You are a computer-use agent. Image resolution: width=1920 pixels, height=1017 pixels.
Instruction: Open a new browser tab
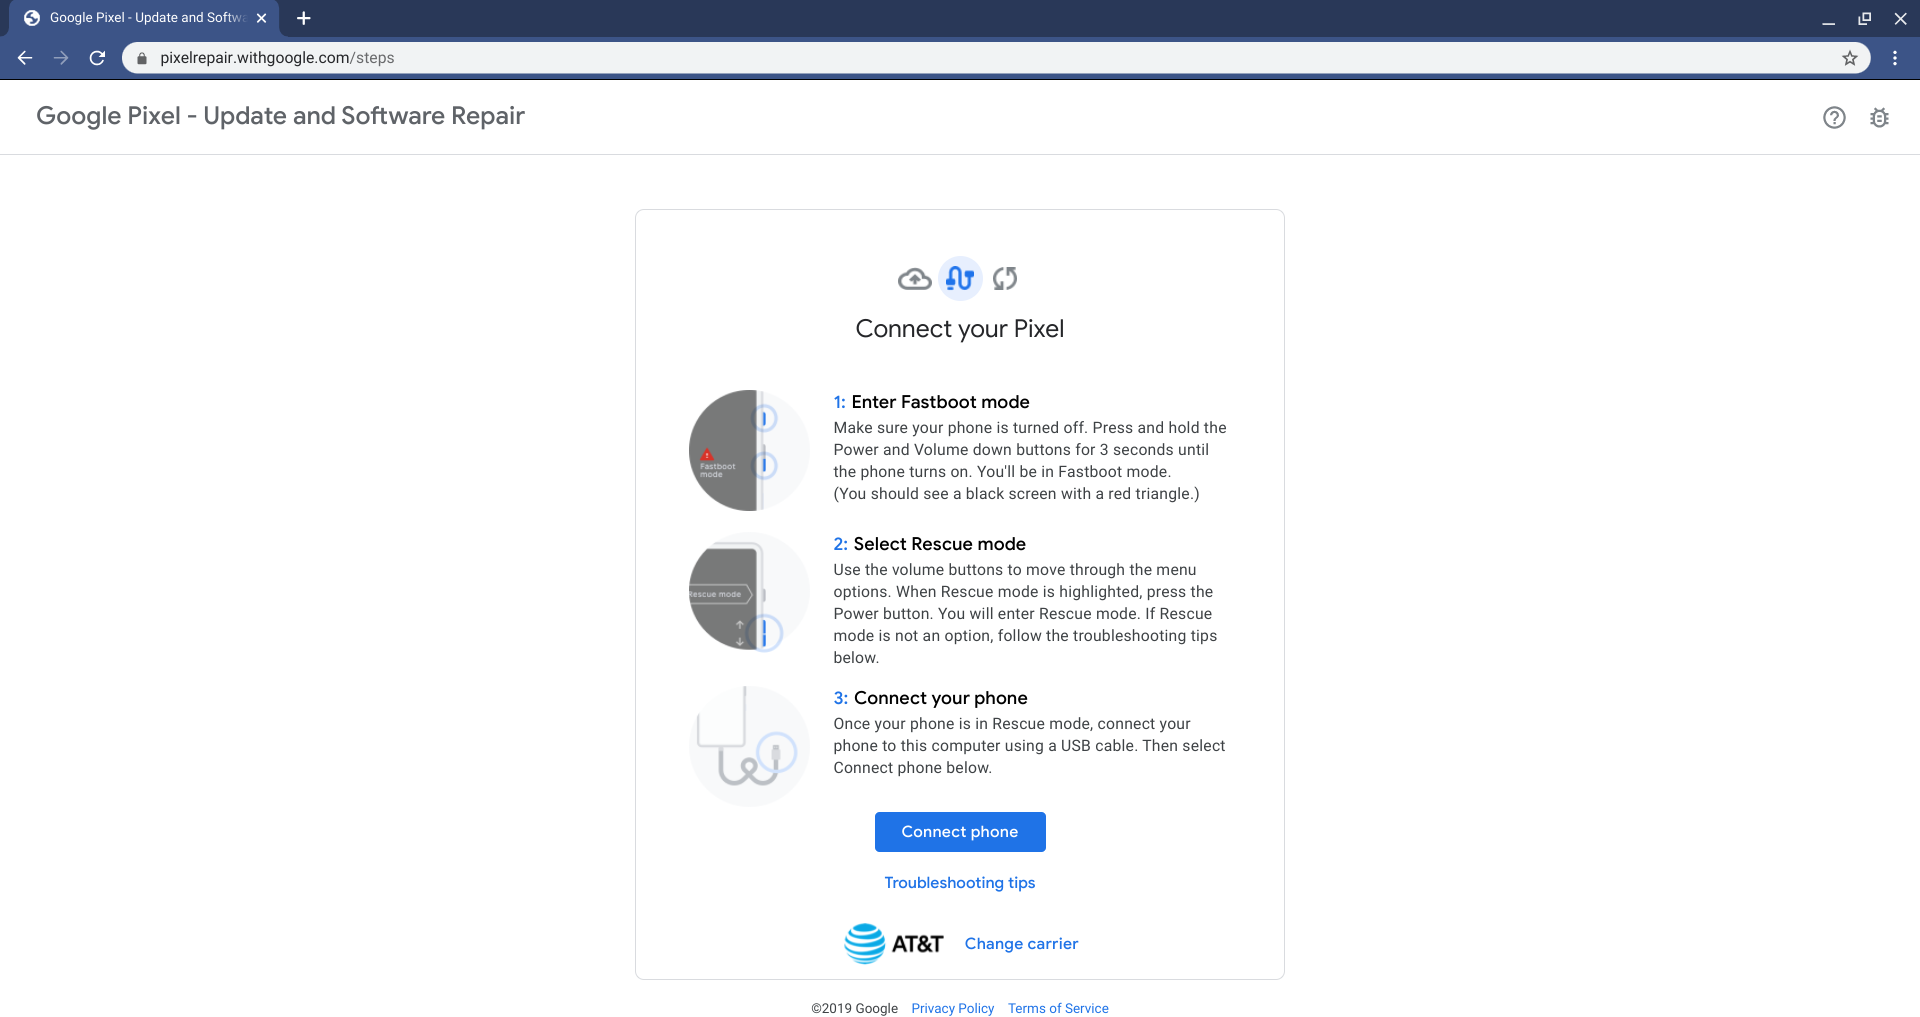tap(304, 18)
